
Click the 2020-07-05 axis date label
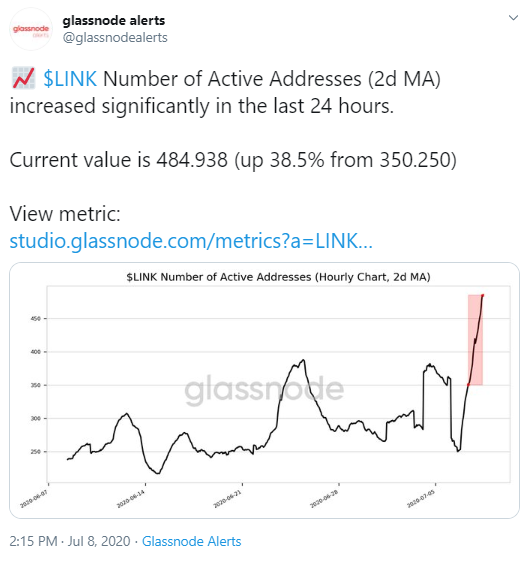(421, 499)
